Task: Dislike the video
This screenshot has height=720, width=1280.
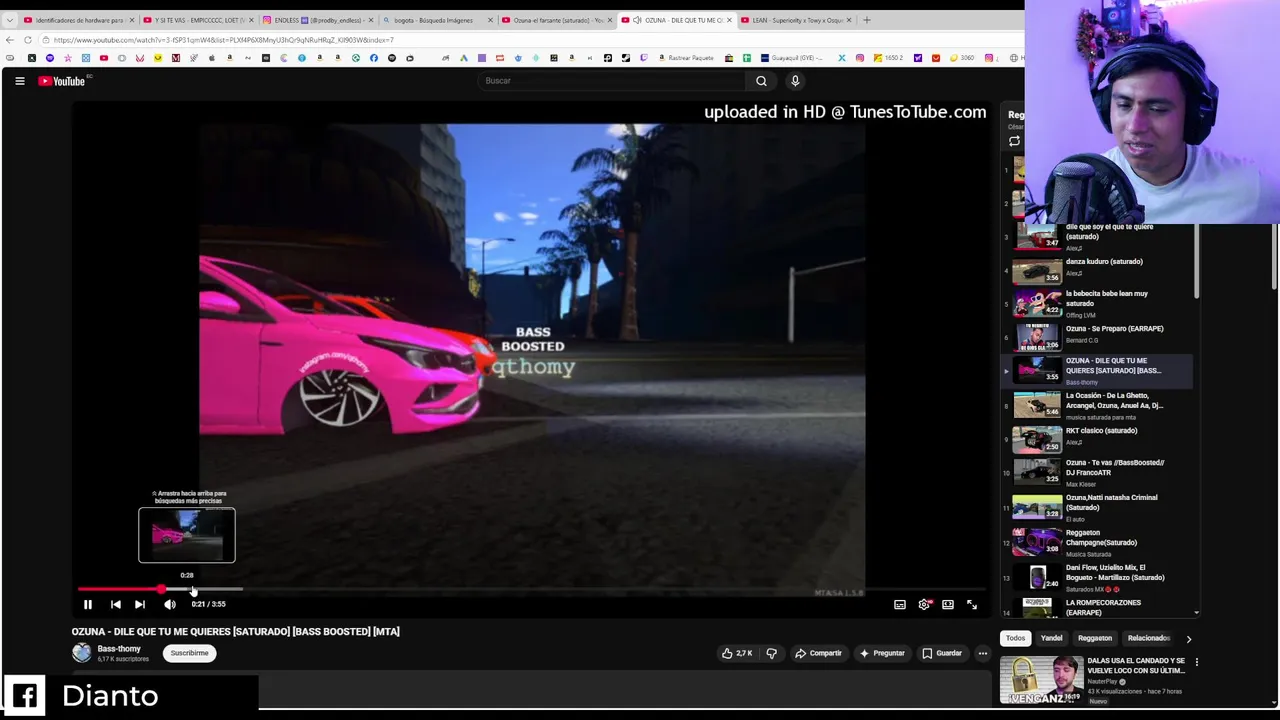Action: point(771,653)
